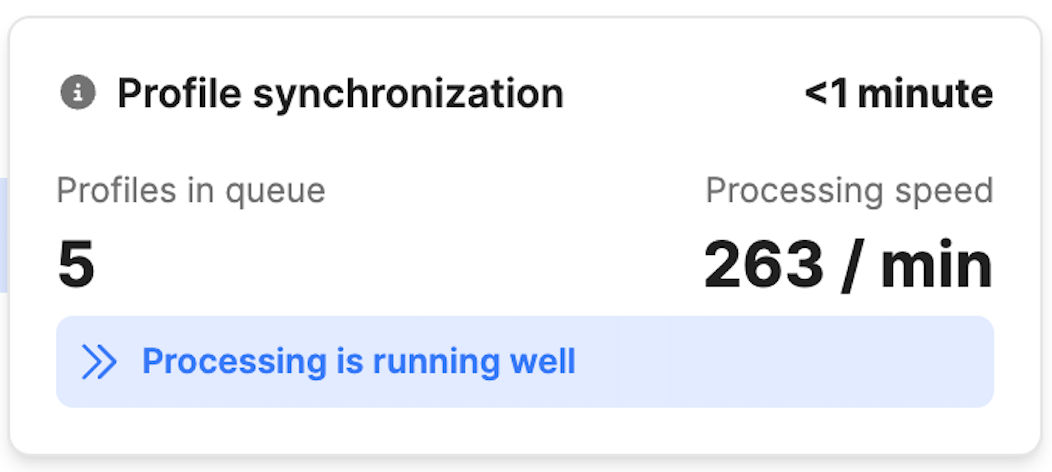This screenshot has height=472, width=1052.
Task: Click empty right side of blue status banner
Action: (800, 361)
